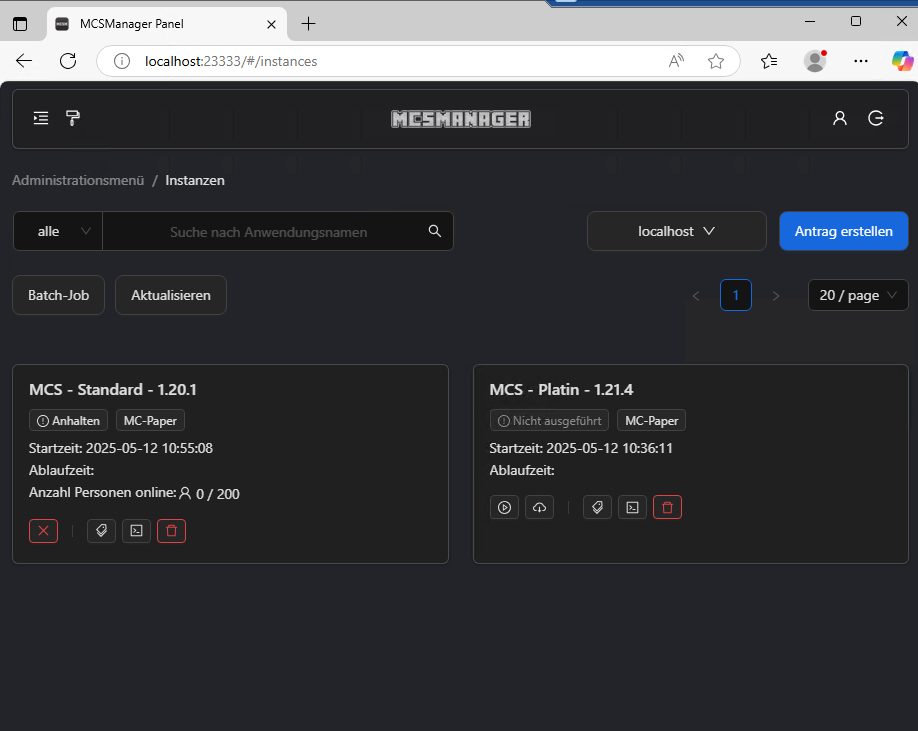
Task: Click MC-Paper tag on MCS - Platin card
Action: [x=651, y=420]
